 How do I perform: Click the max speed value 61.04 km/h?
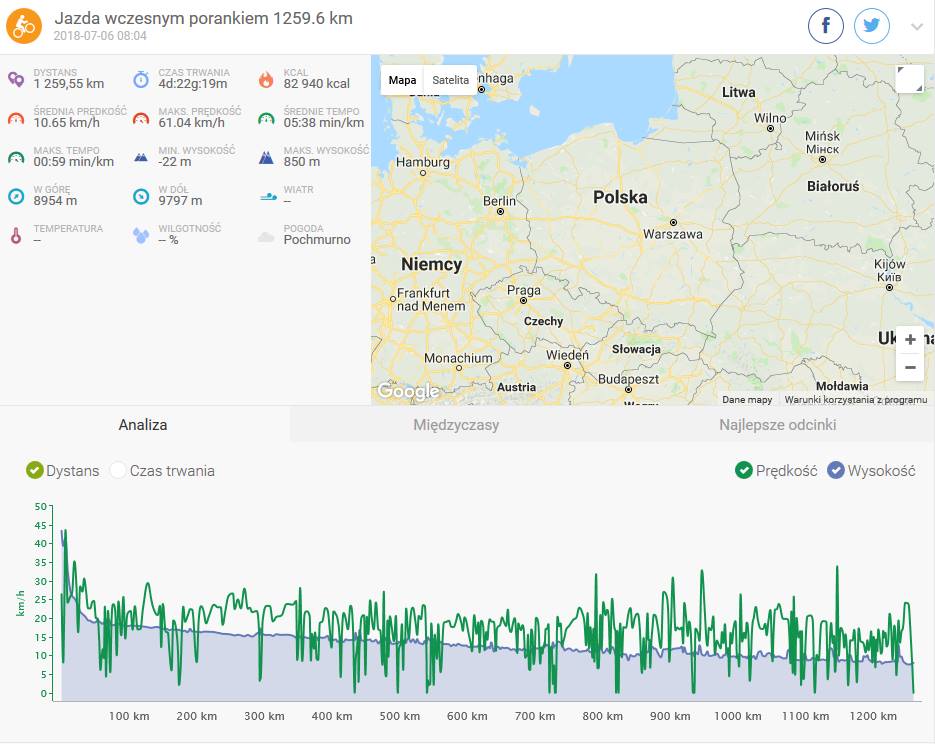191,123
